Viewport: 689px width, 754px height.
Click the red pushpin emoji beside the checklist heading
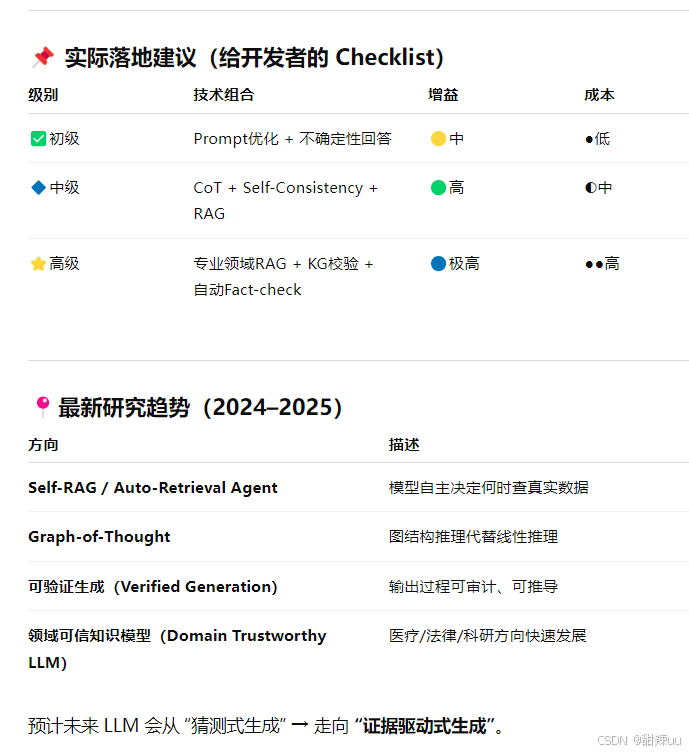click(x=43, y=57)
